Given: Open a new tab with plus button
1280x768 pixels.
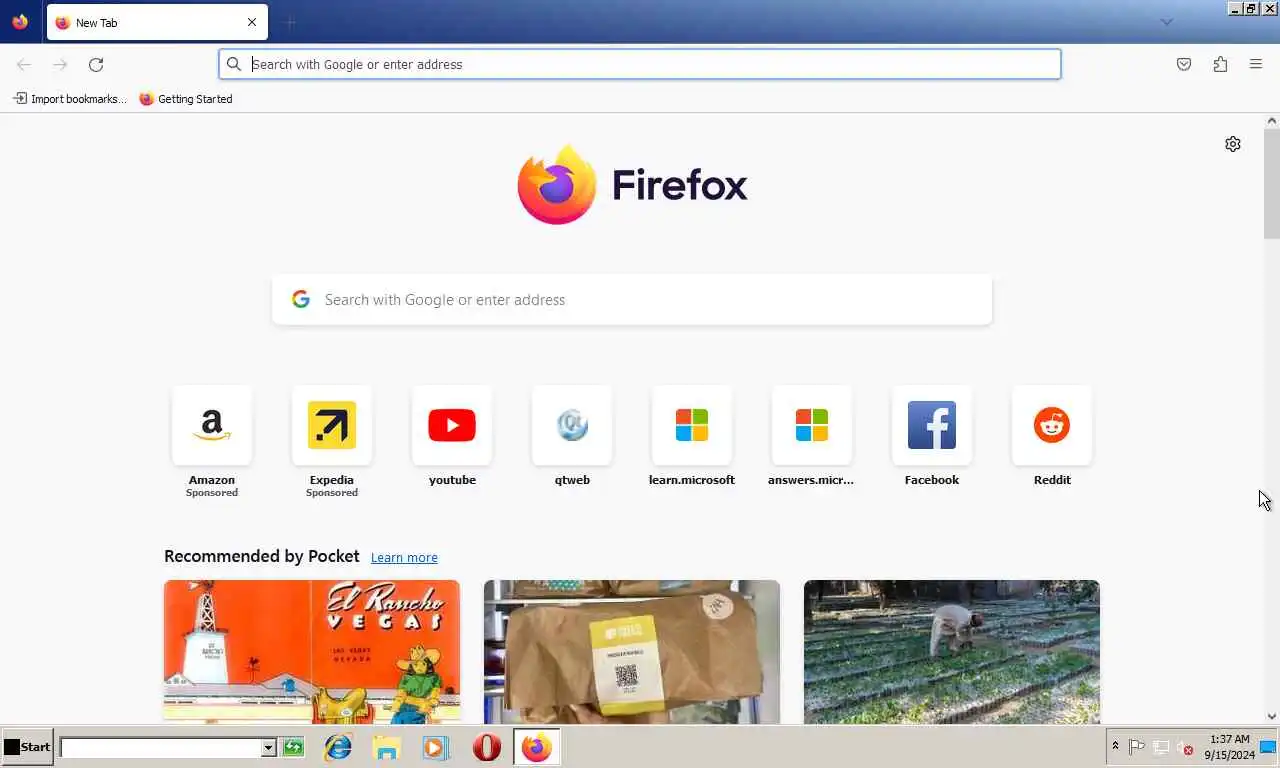Looking at the screenshot, I should click(290, 22).
